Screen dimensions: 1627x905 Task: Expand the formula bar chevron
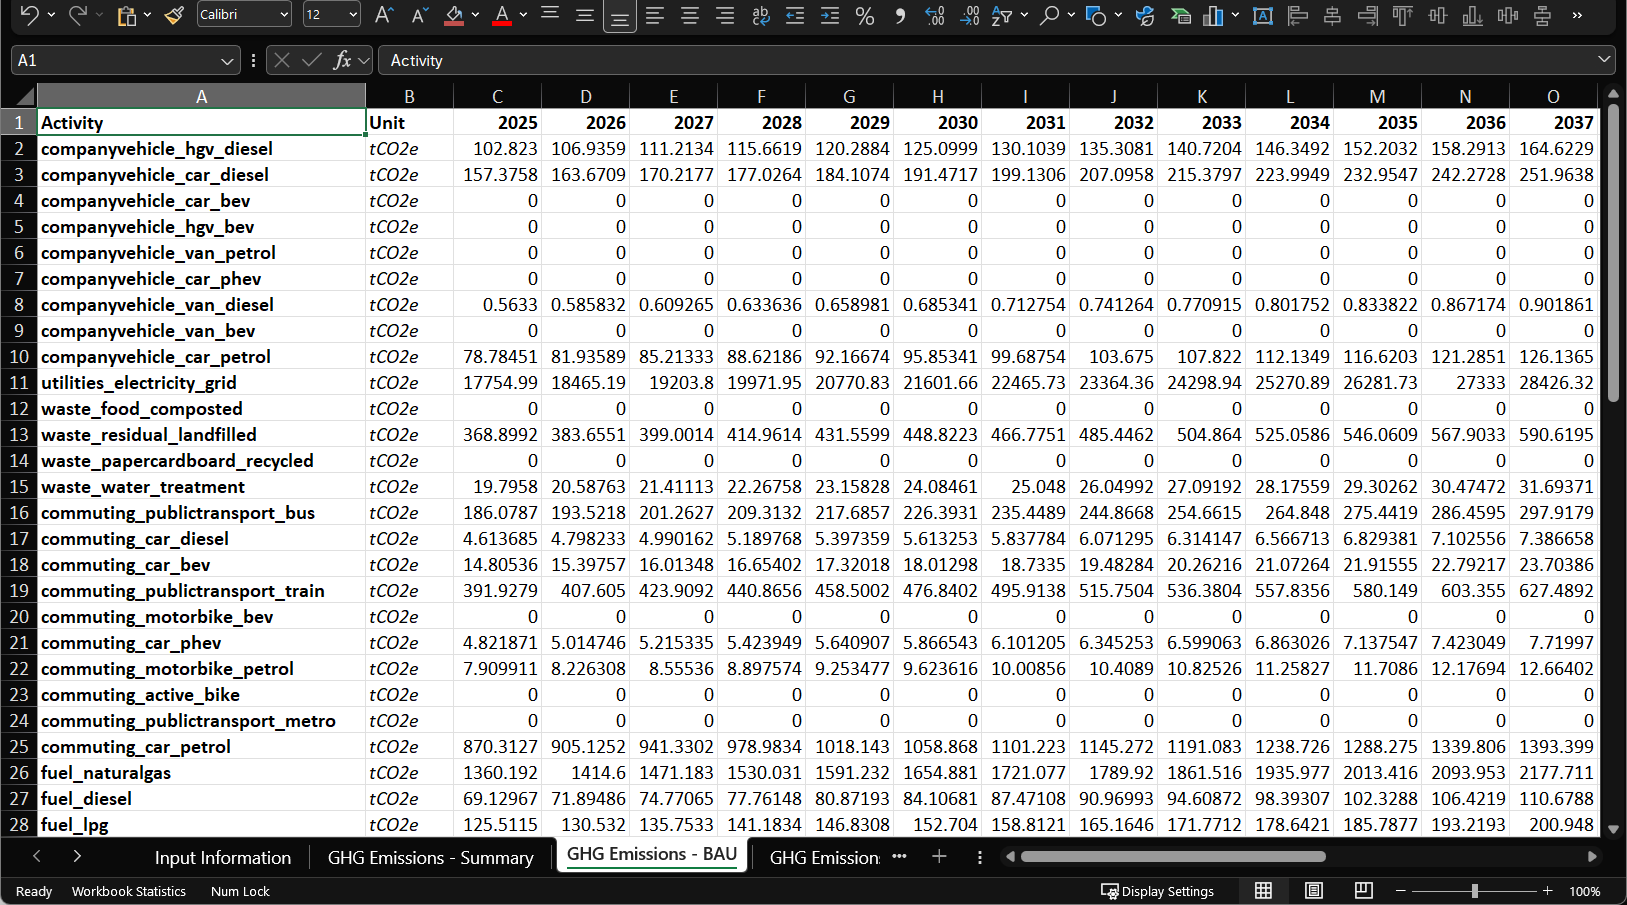(1605, 60)
